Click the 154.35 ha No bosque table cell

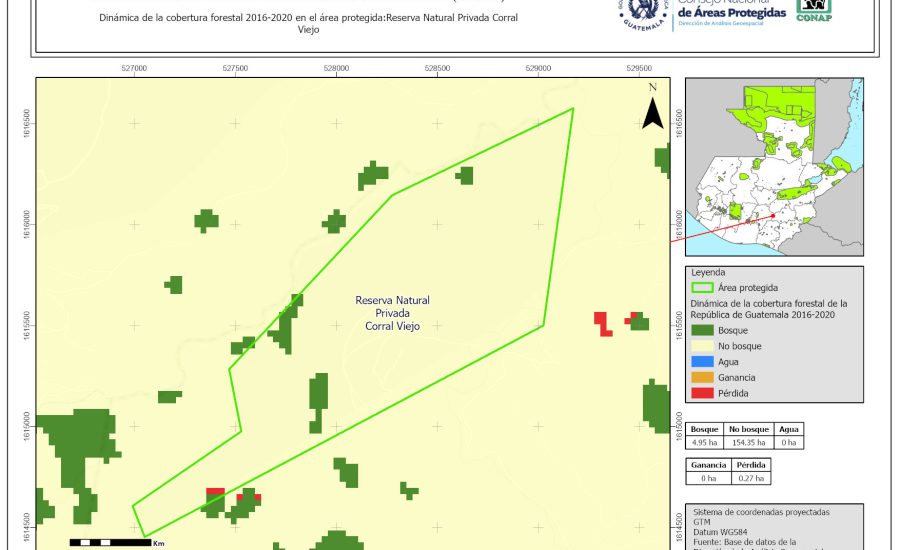(746, 442)
